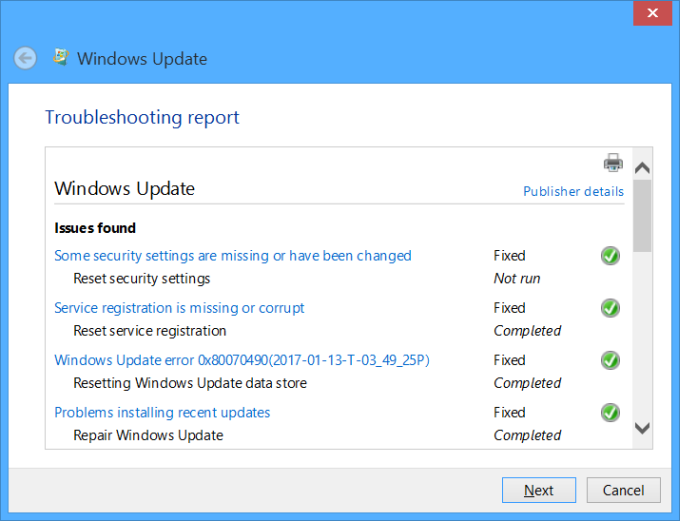The width and height of the screenshot is (680, 521).
Task: Open 'Some security settings are missing' link
Action: pyautogui.click(x=233, y=256)
